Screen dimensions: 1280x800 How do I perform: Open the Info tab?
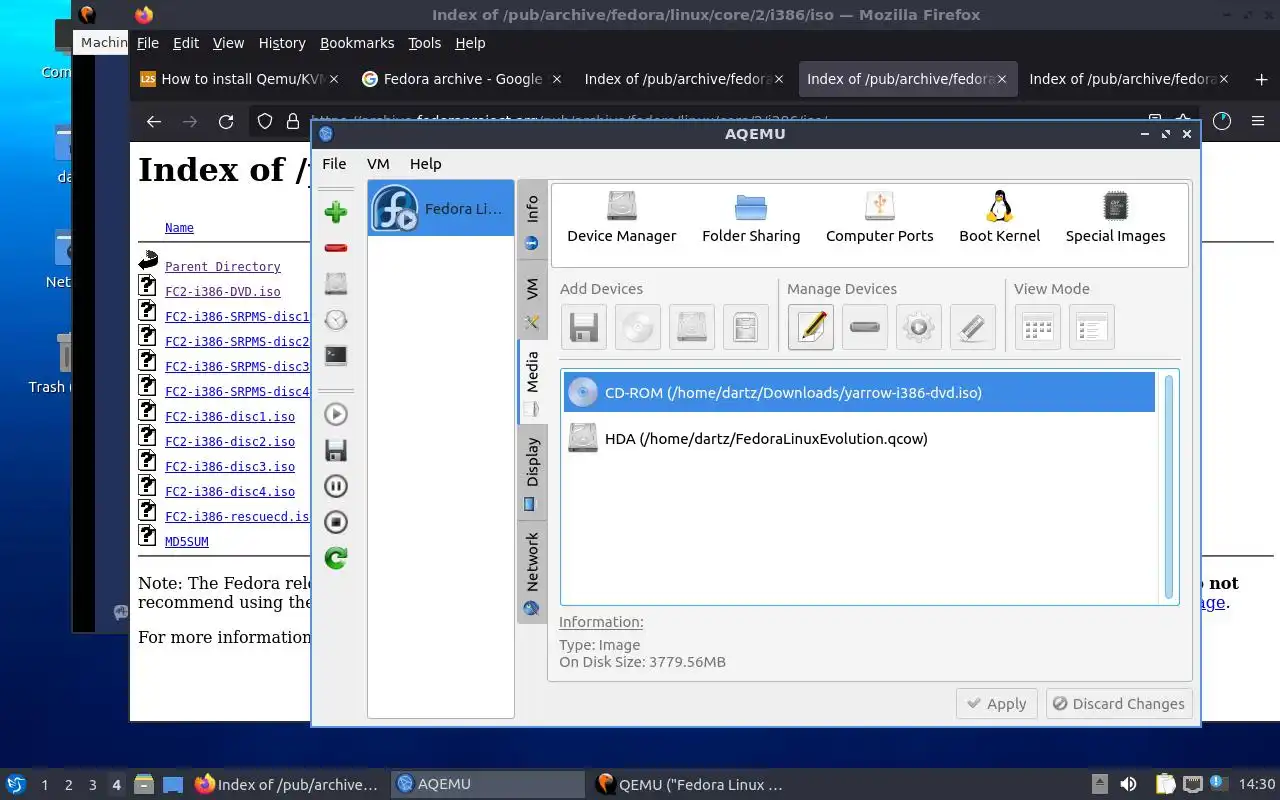[532, 220]
